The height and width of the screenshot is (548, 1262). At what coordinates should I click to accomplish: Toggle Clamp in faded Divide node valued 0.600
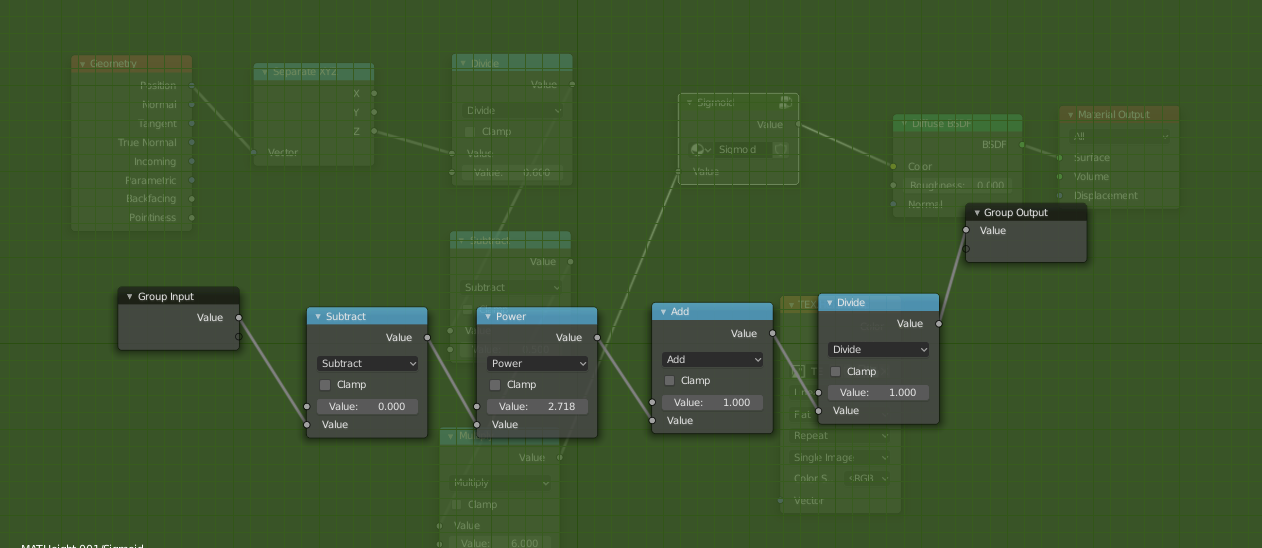click(470, 132)
